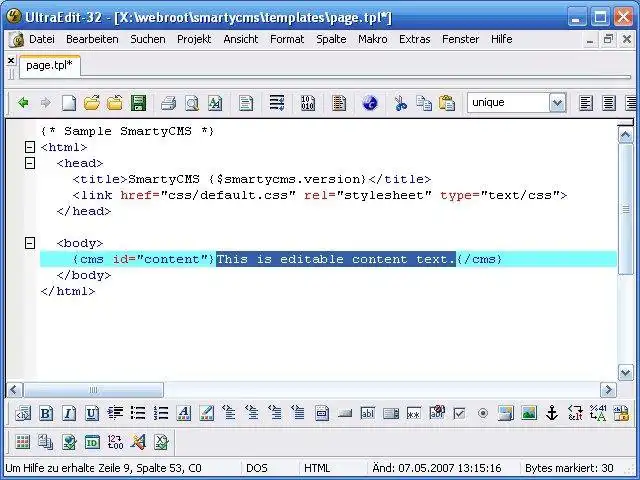Click the &lt character conversion icon
The image size is (640, 480).
coord(575,413)
